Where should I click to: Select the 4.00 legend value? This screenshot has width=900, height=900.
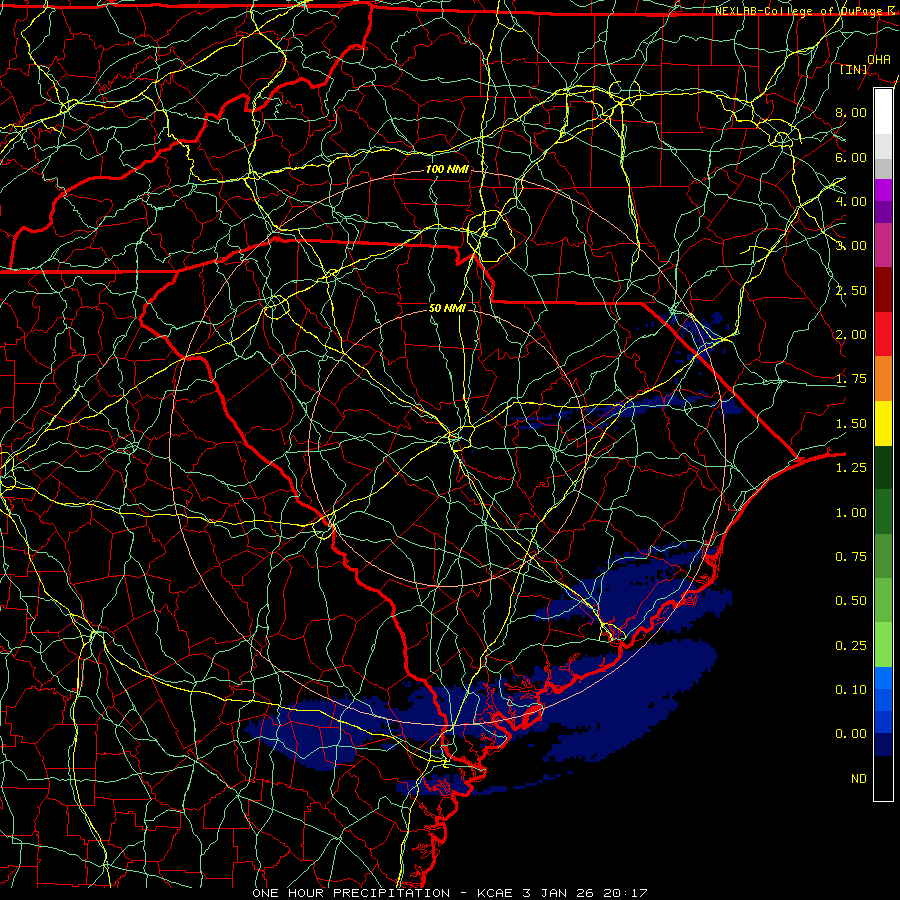click(x=851, y=201)
